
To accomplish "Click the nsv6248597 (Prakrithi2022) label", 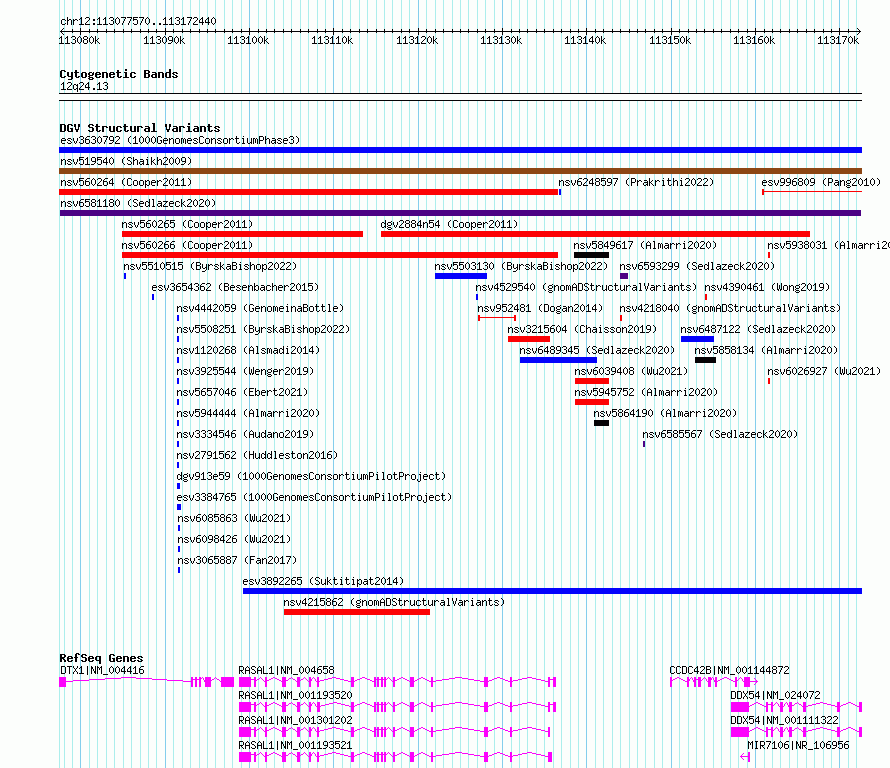I will click(x=636, y=182).
